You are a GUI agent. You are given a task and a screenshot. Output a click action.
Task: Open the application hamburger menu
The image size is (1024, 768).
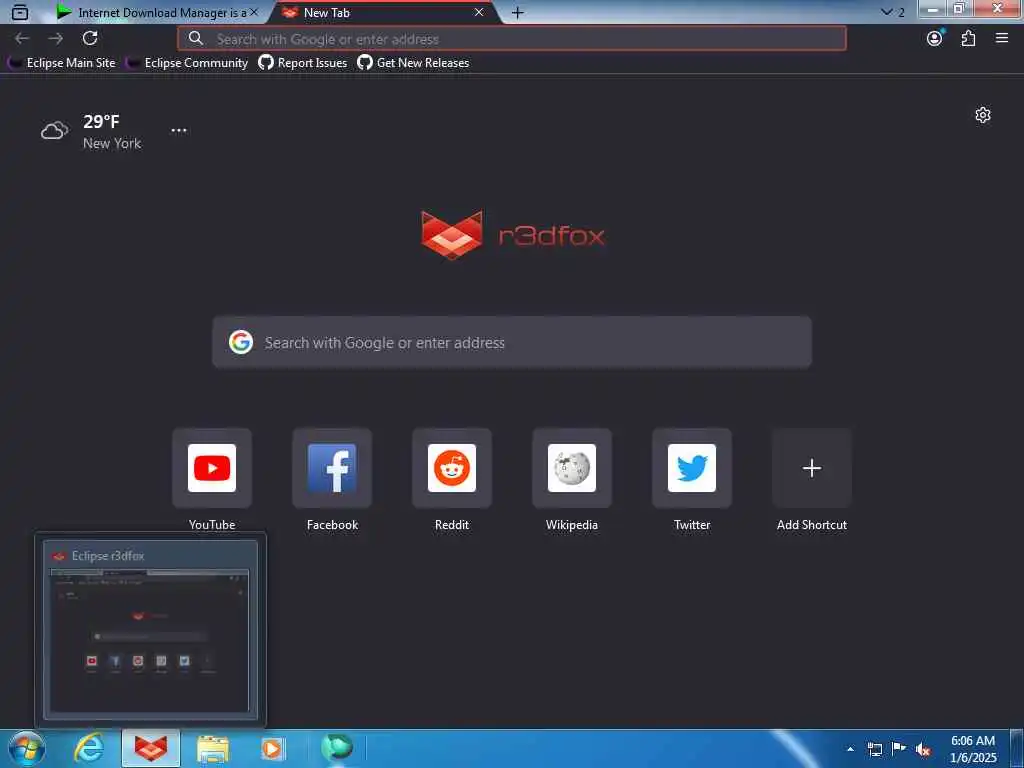(x=1002, y=39)
